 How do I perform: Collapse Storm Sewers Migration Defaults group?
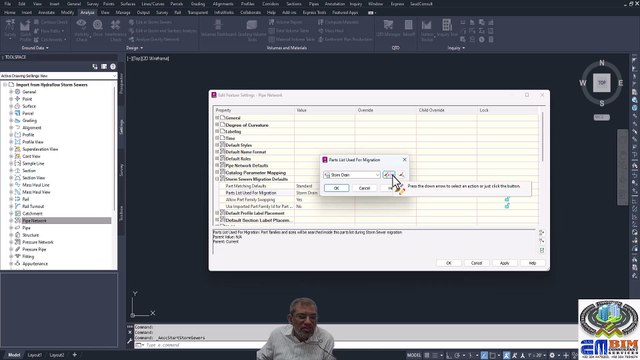[217, 179]
